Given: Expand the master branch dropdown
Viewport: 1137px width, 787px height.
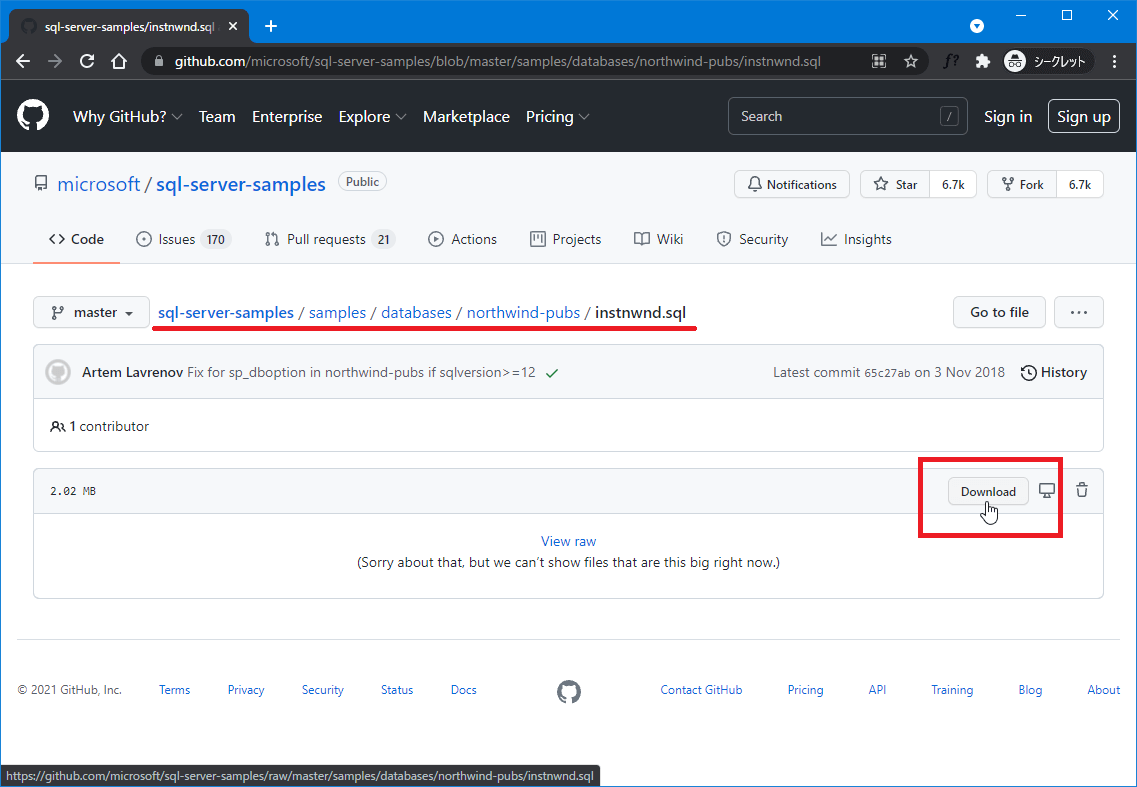Looking at the screenshot, I should click(91, 312).
